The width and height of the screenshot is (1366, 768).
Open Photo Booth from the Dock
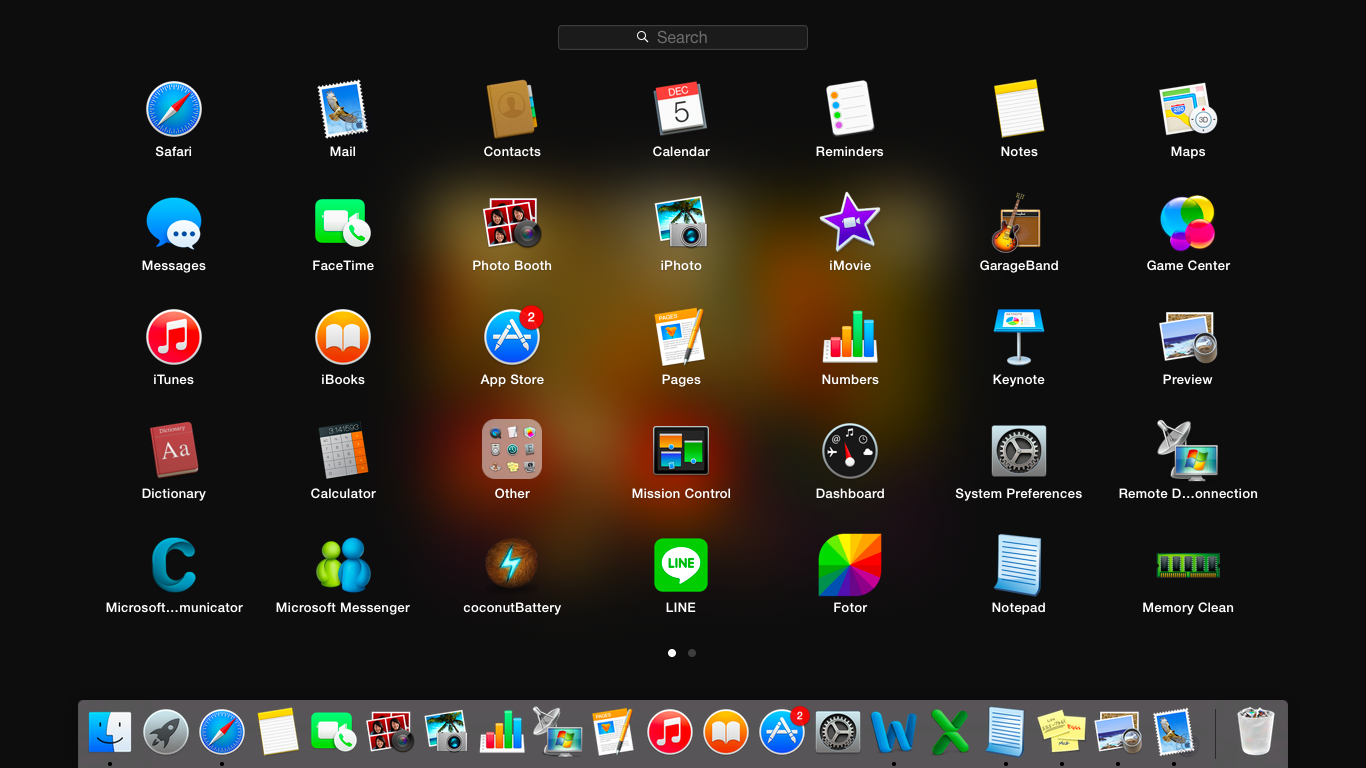click(390, 732)
